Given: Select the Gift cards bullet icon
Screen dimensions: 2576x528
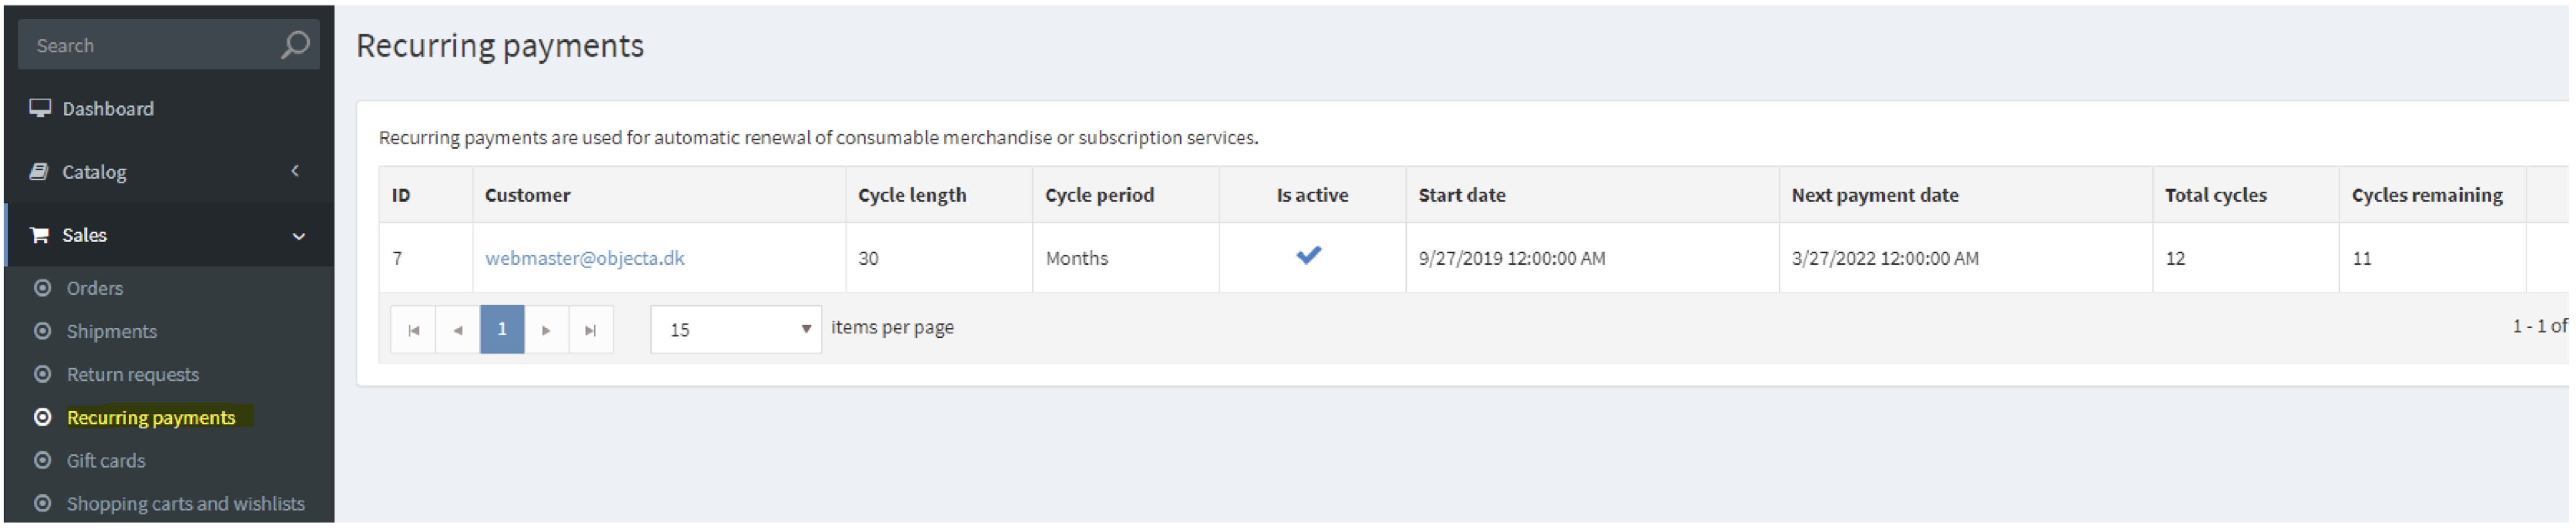Looking at the screenshot, I should pos(43,461).
